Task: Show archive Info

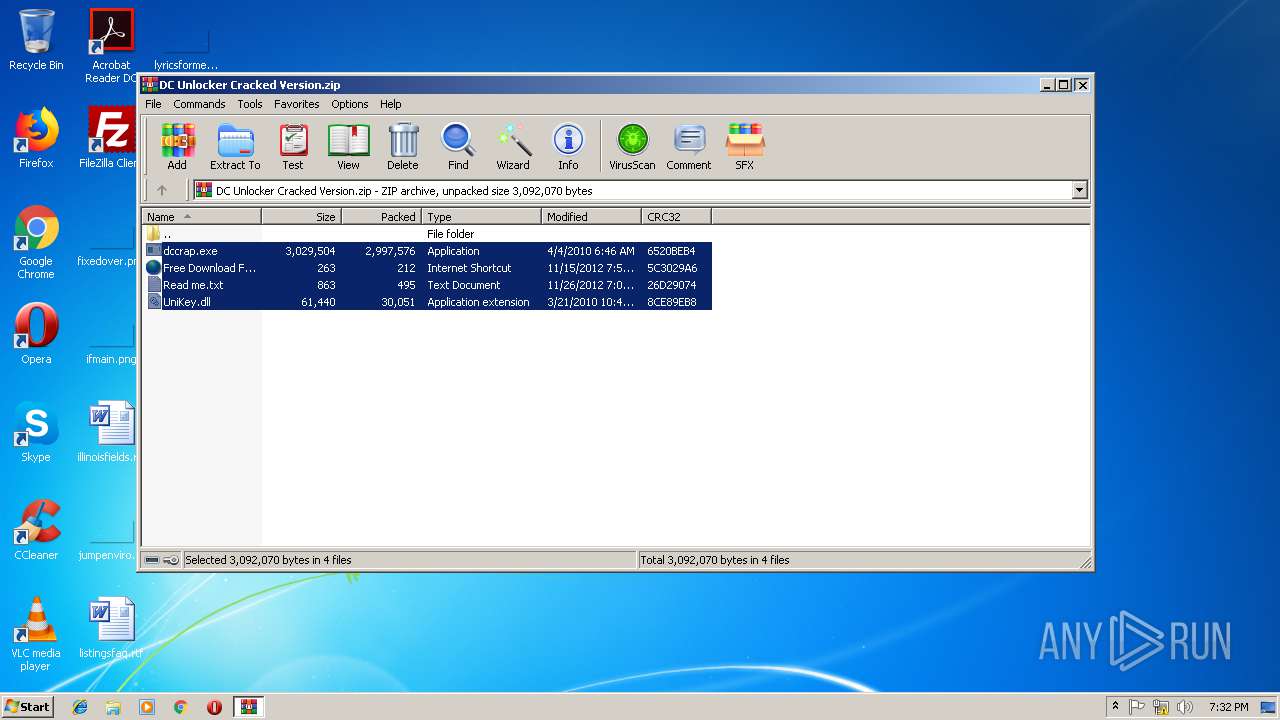Action: coord(568,147)
